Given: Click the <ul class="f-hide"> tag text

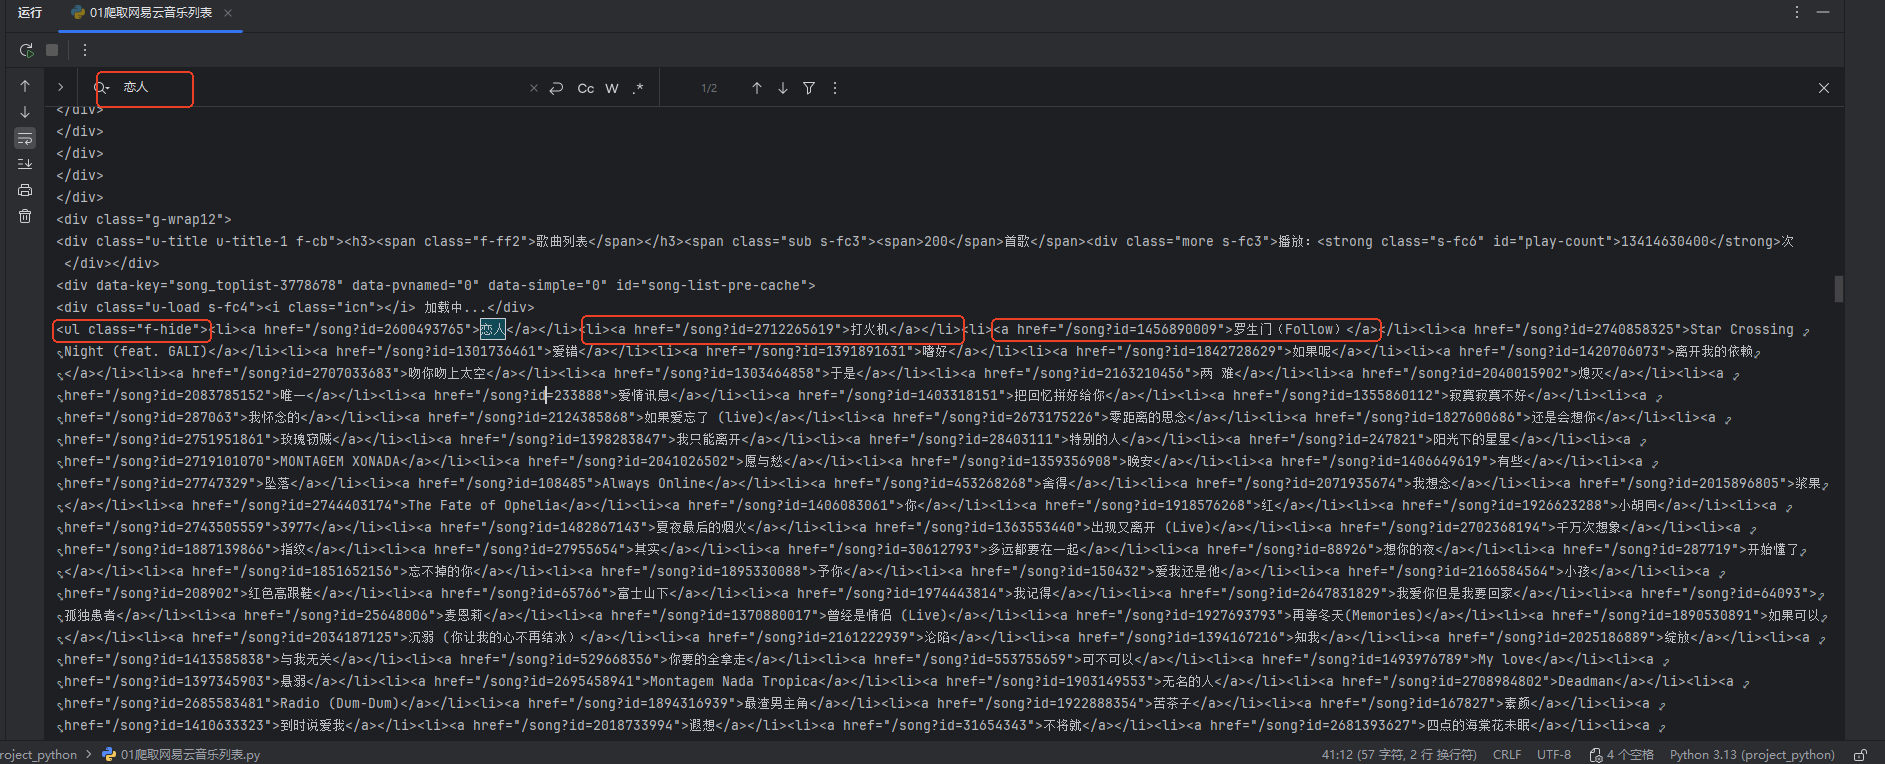Looking at the screenshot, I should coord(132,329).
